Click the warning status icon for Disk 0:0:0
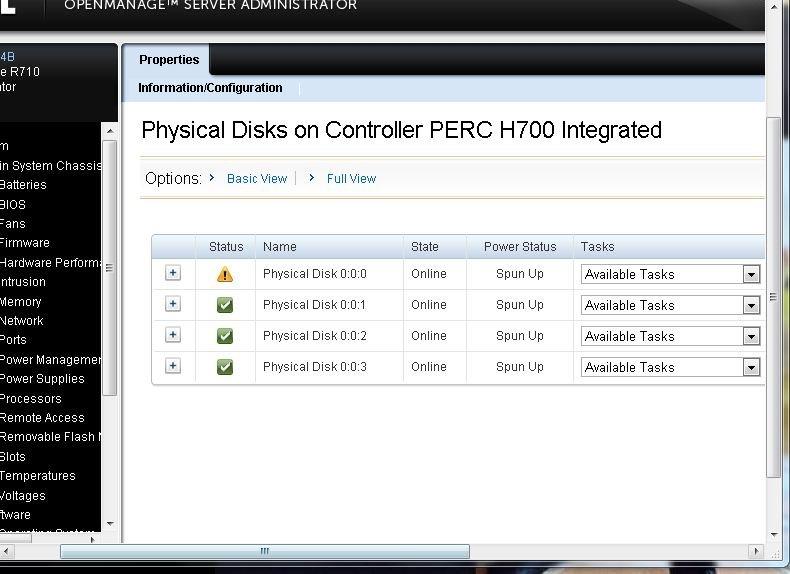This screenshot has width=790, height=574. click(x=225, y=275)
